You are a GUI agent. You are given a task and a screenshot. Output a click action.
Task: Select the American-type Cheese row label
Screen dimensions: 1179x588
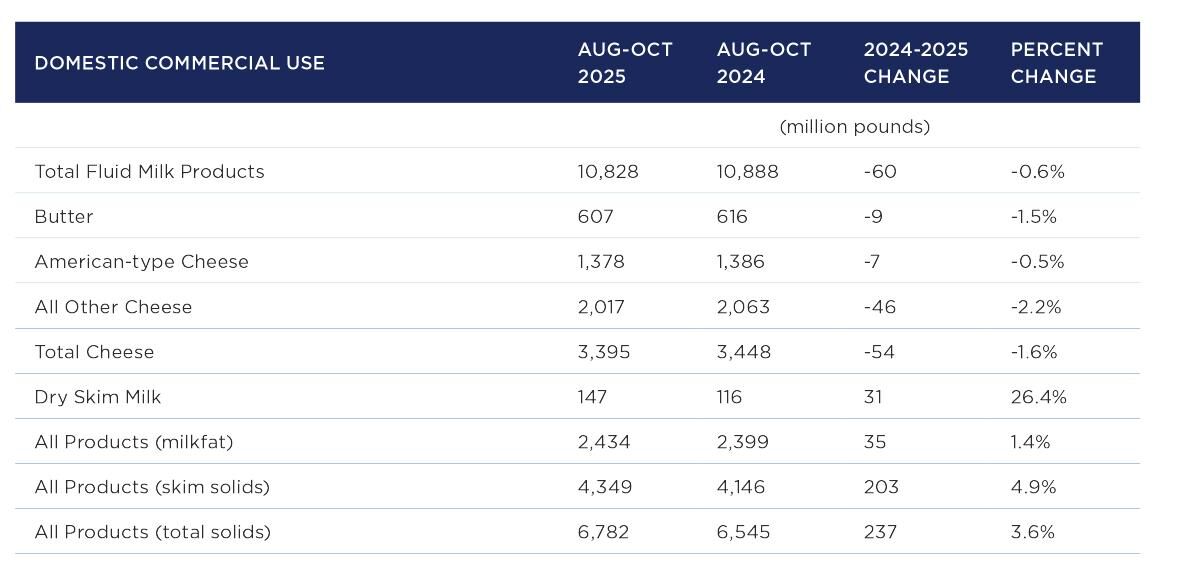pos(141,262)
